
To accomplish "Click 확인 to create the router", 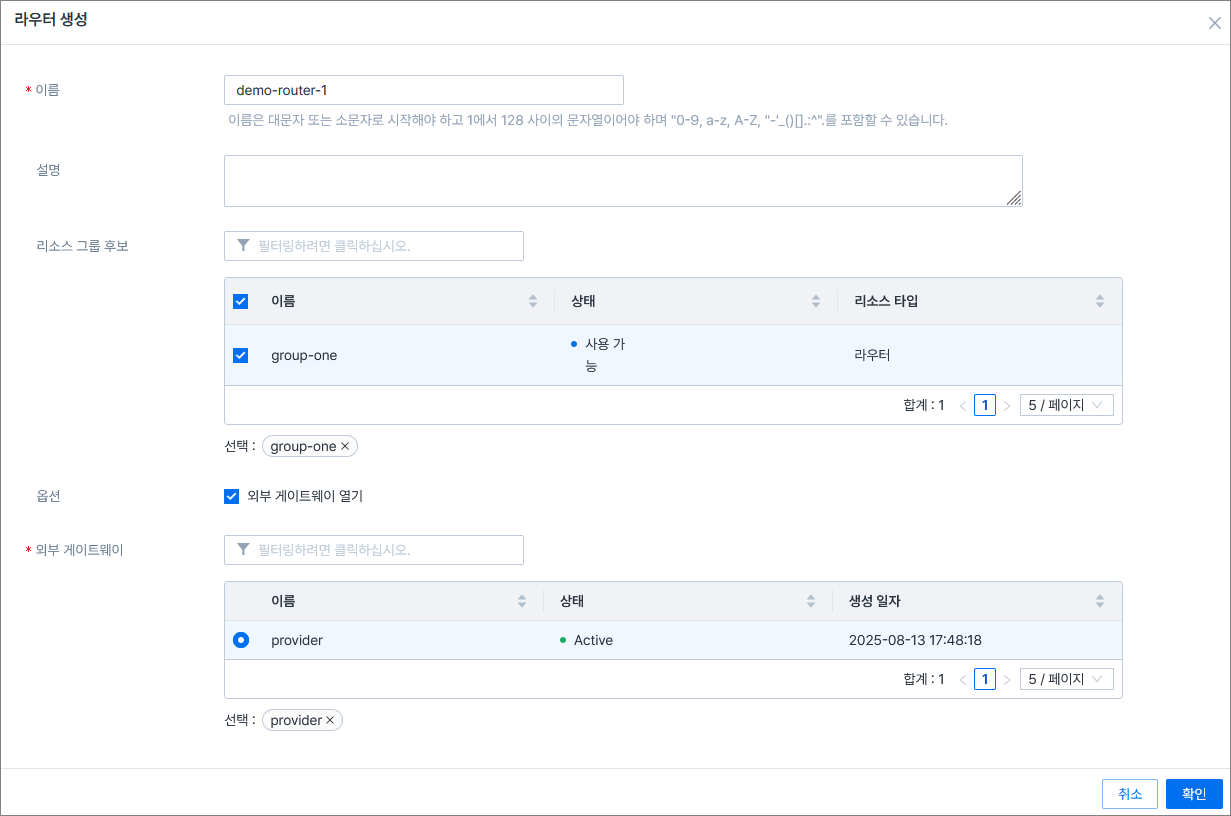I will coord(1194,794).
